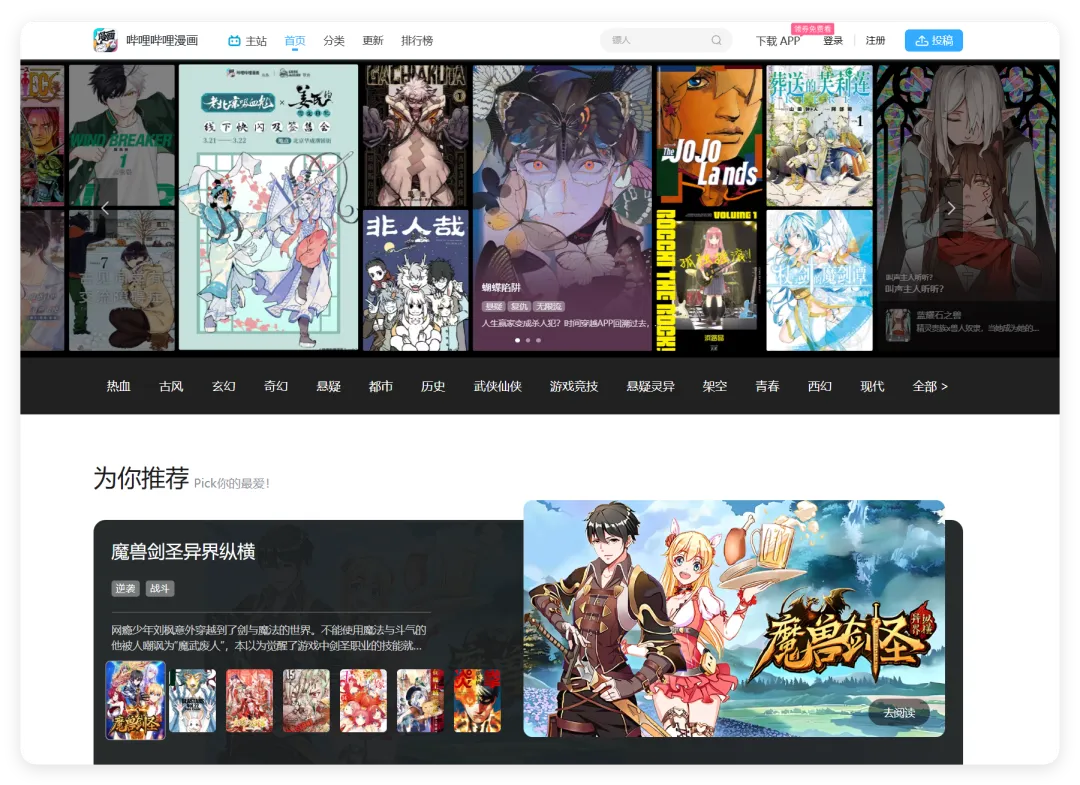This screenshot has width=1080, height=785.
Task: Select the 玄幻 genre
Action: [x=223, y=386]
